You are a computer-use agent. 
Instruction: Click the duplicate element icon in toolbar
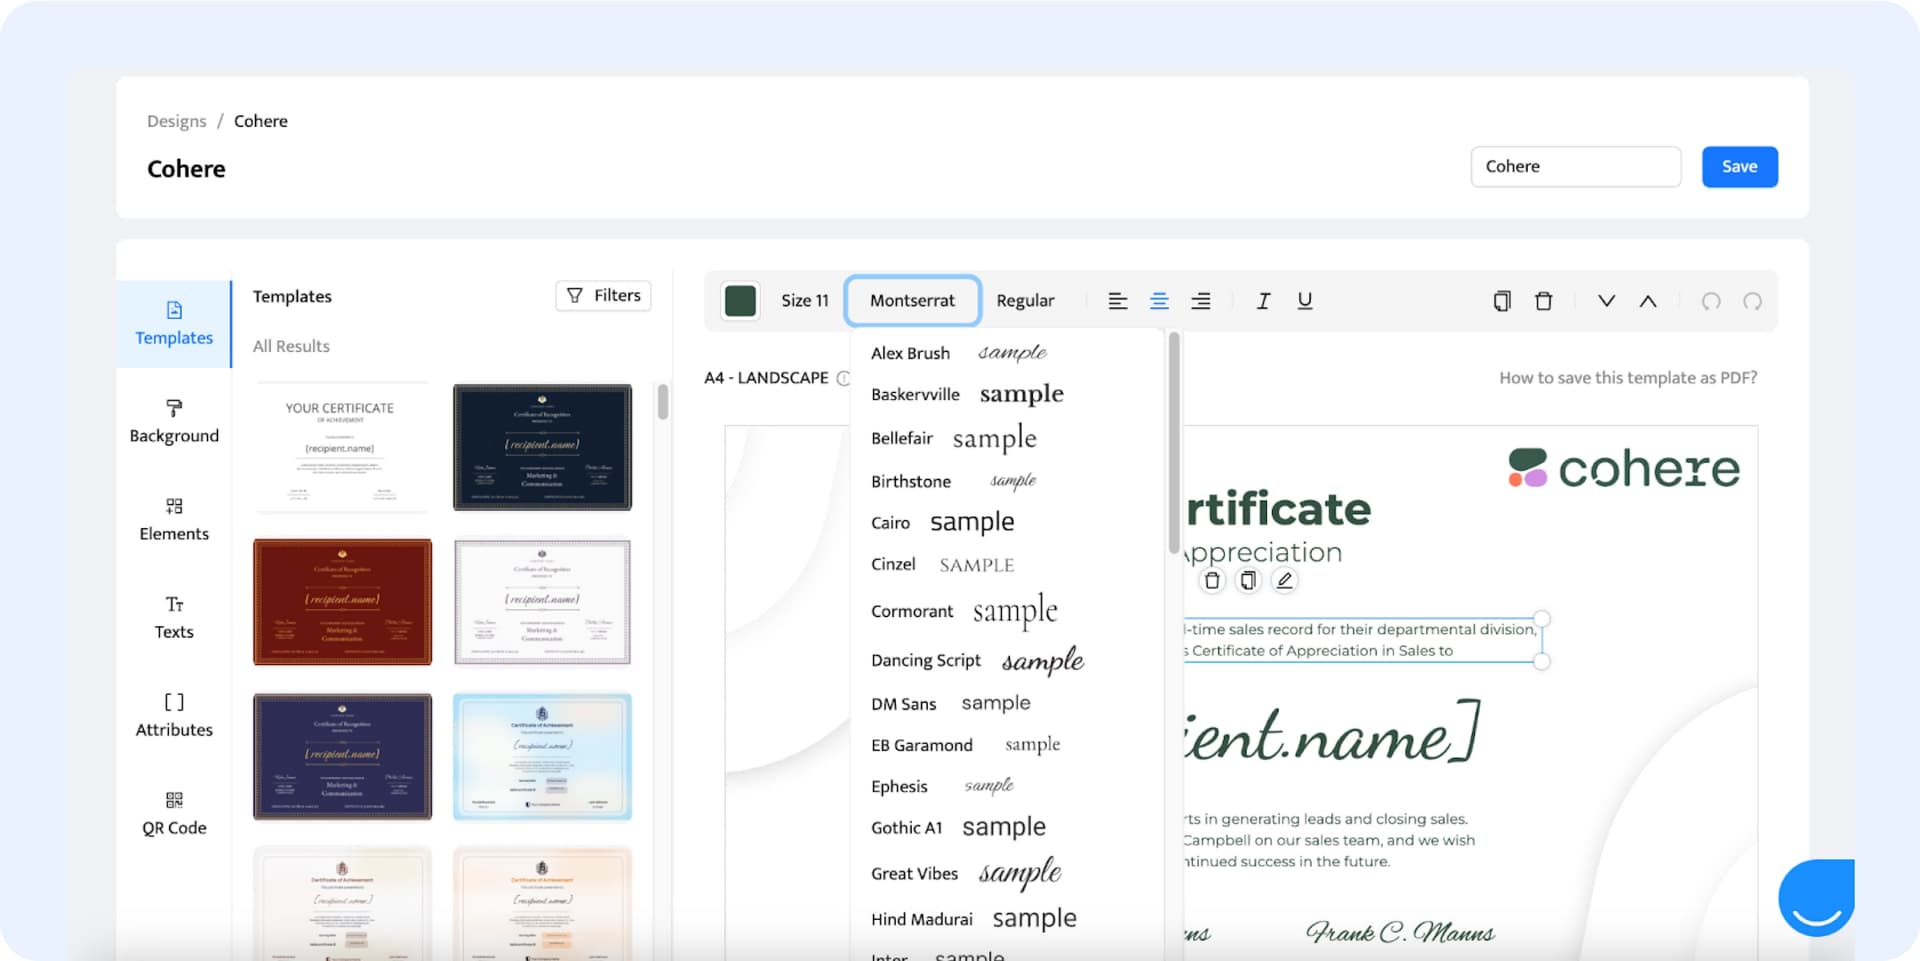1501,301
